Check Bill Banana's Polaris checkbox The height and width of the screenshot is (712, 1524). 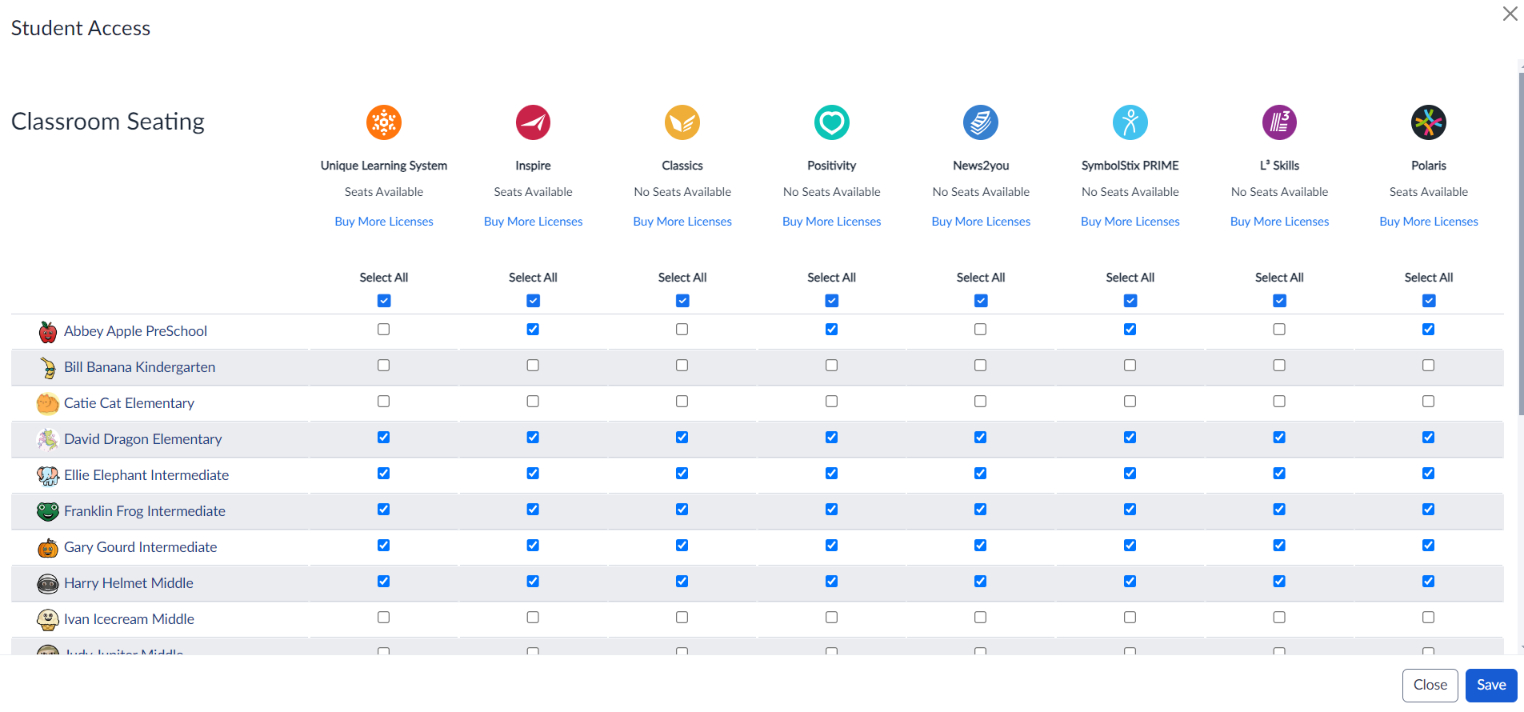(x=1428, y=365)
